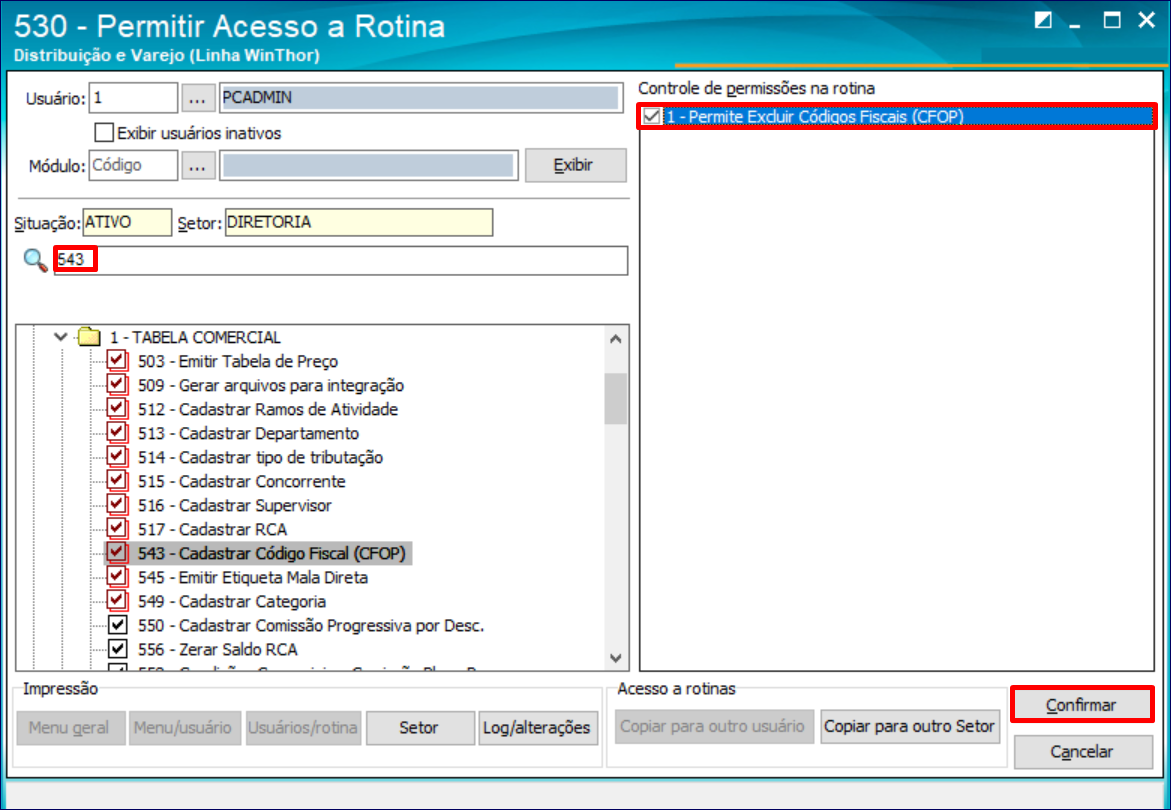Uncheck Permite Excluir Códigos Fiscais permission
This screenshot has height=810, width=1171.
pyautogui.click(x=652, y=116)
